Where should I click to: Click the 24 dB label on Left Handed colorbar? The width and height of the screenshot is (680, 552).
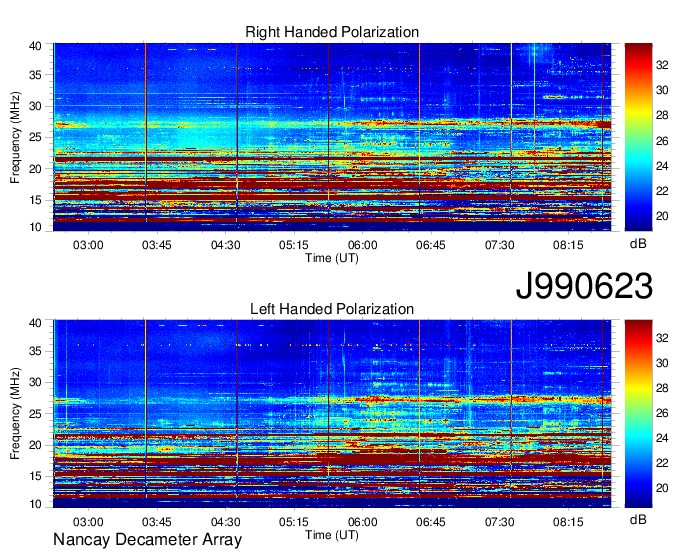[662, 438]
